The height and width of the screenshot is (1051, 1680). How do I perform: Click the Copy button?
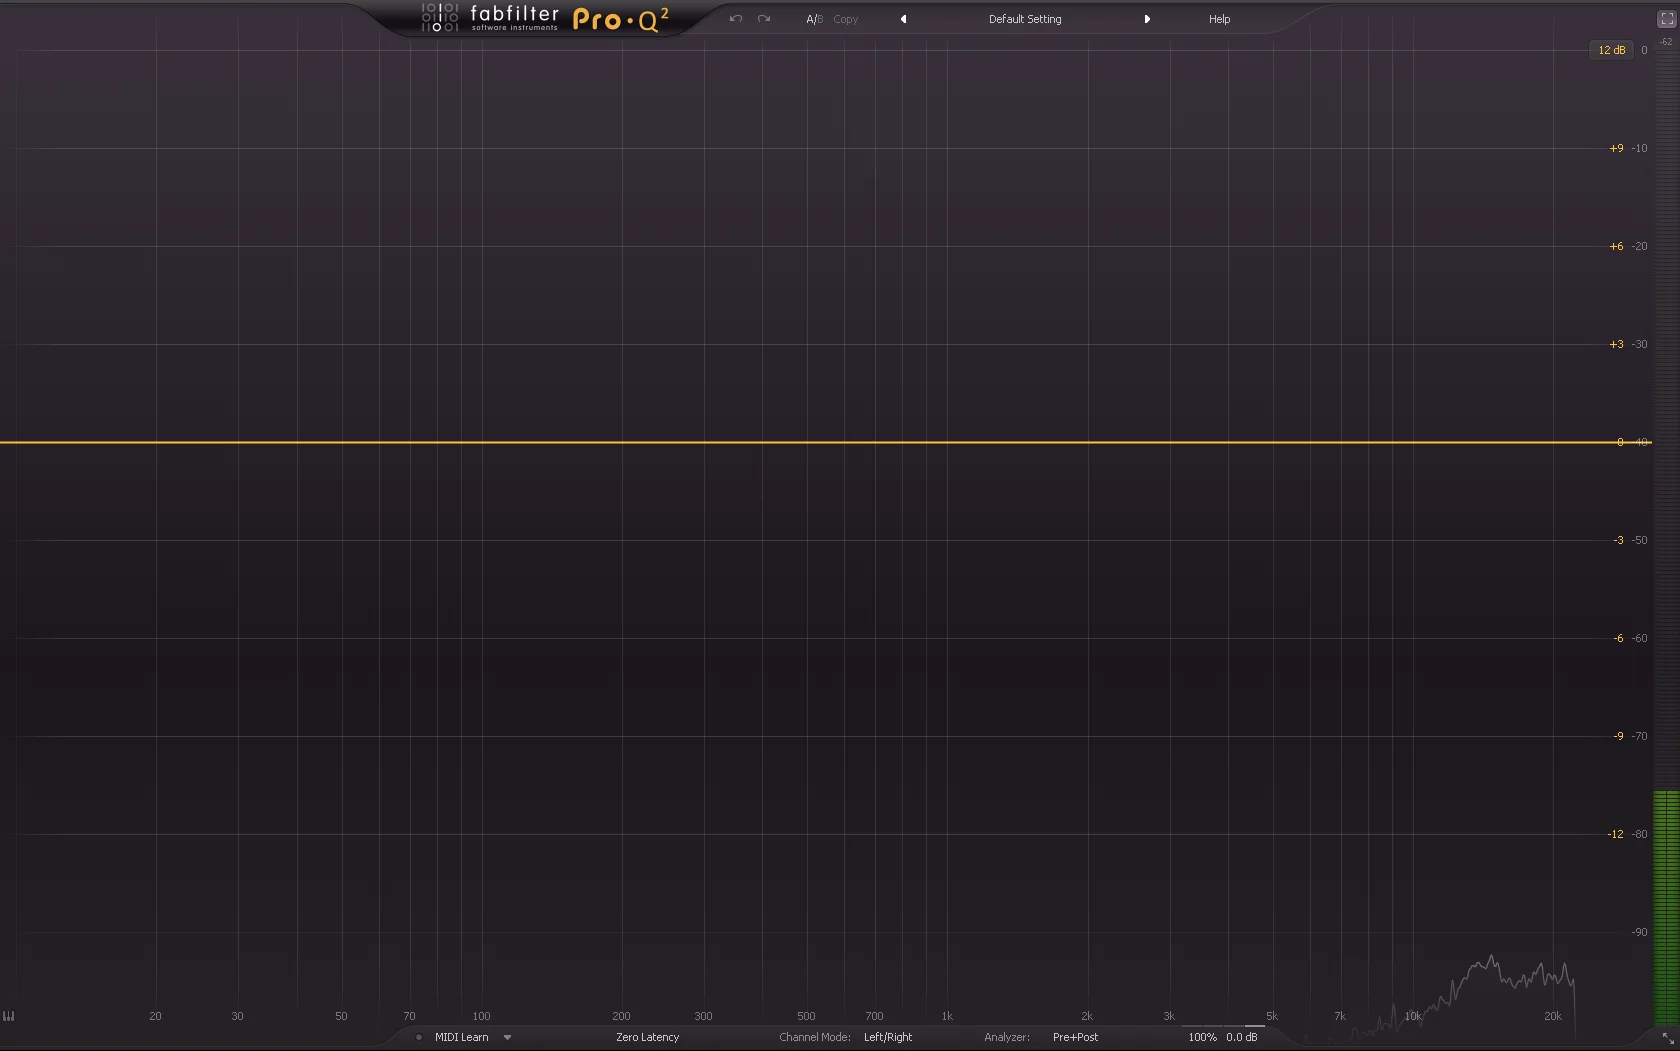pyautogui.click(x=846, y=19)
